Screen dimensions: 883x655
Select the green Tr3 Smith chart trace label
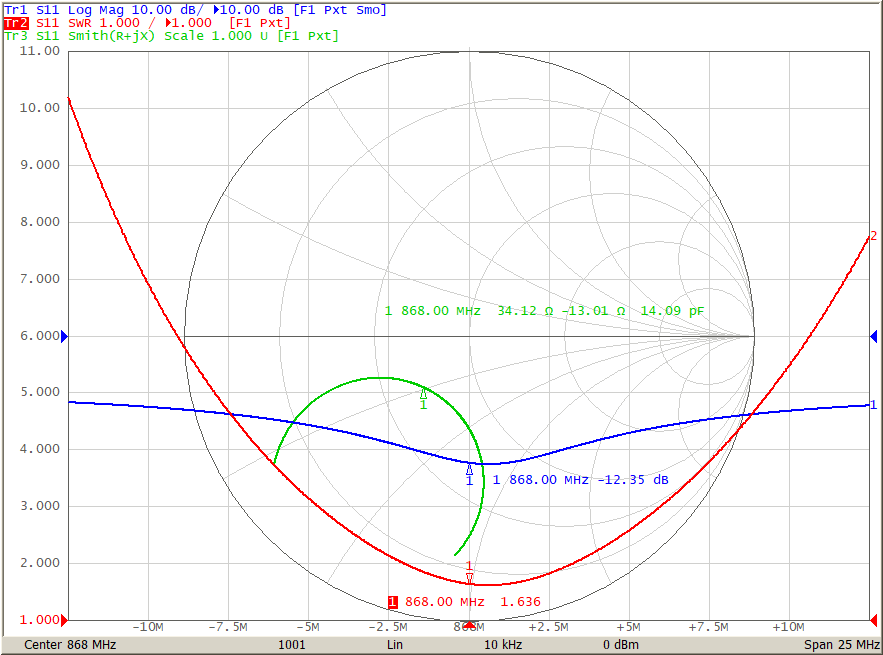click(171, 35)
